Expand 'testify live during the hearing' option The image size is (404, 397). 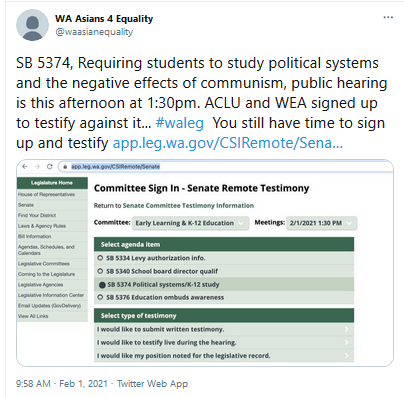click(x=224, y=342)
